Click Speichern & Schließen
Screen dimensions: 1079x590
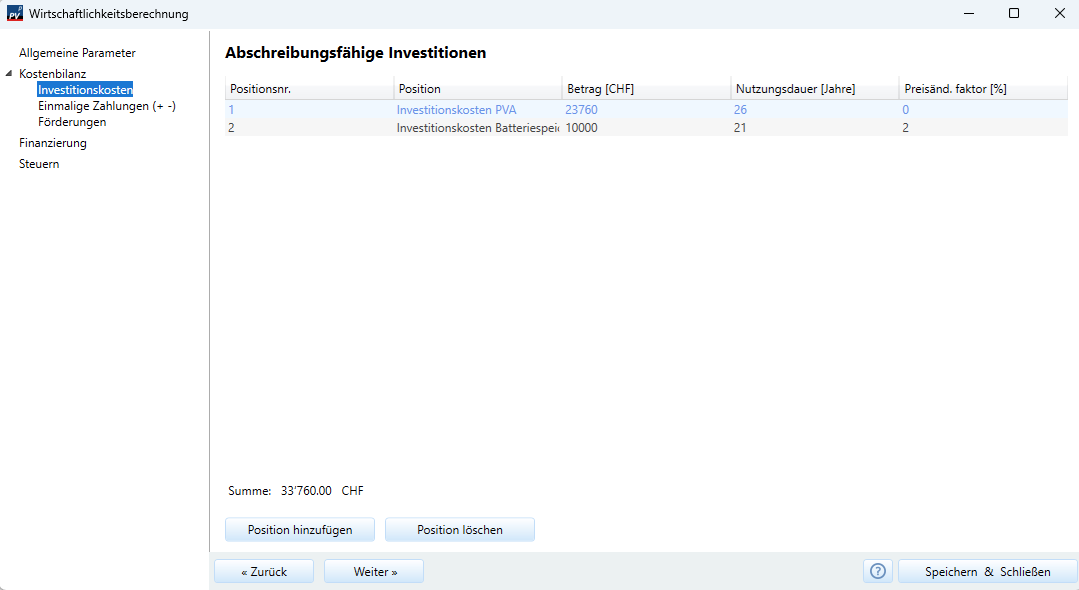click(987, 571)
